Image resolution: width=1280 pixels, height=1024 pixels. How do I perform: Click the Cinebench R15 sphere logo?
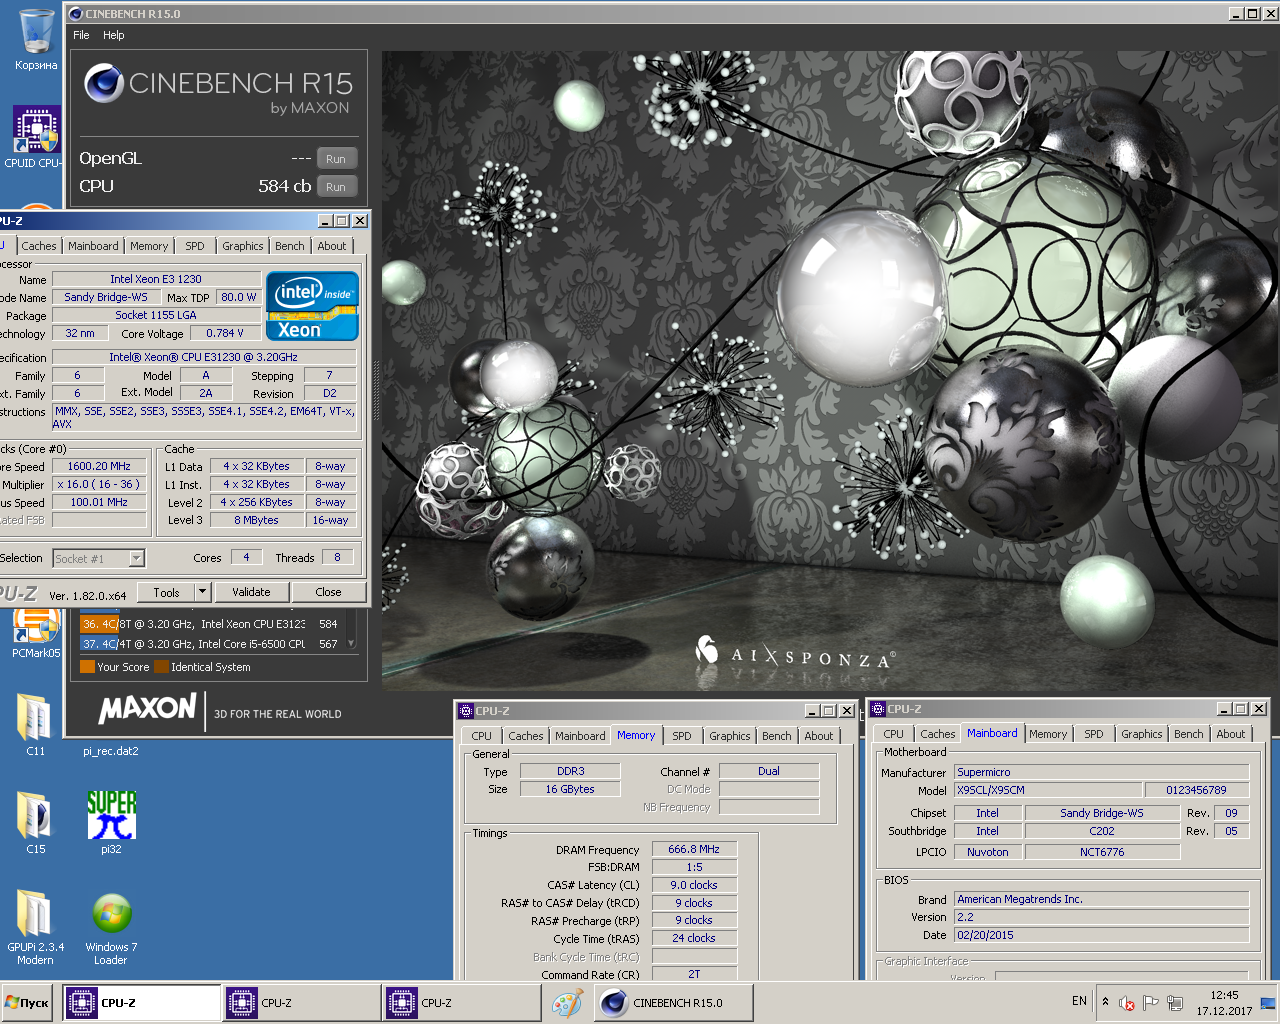[104, 84]
